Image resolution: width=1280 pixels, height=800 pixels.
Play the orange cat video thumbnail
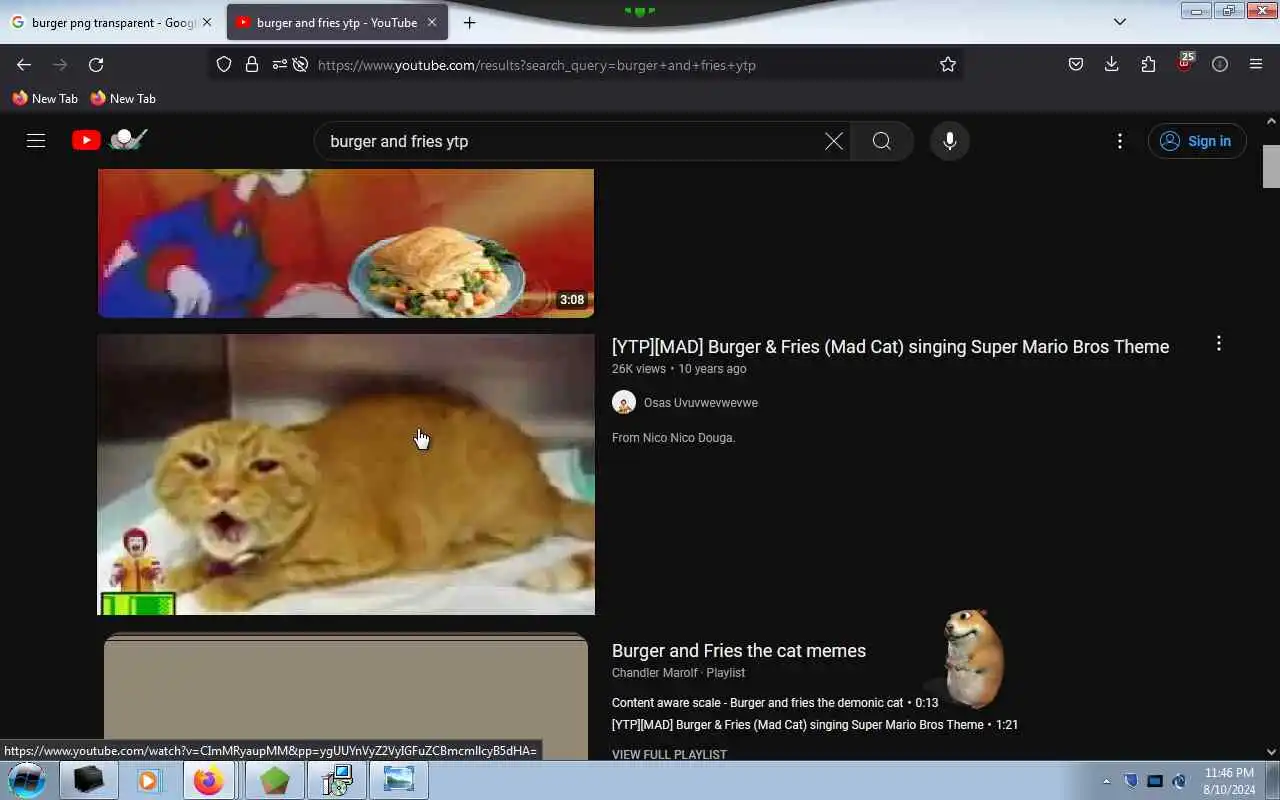pos(346,474)
